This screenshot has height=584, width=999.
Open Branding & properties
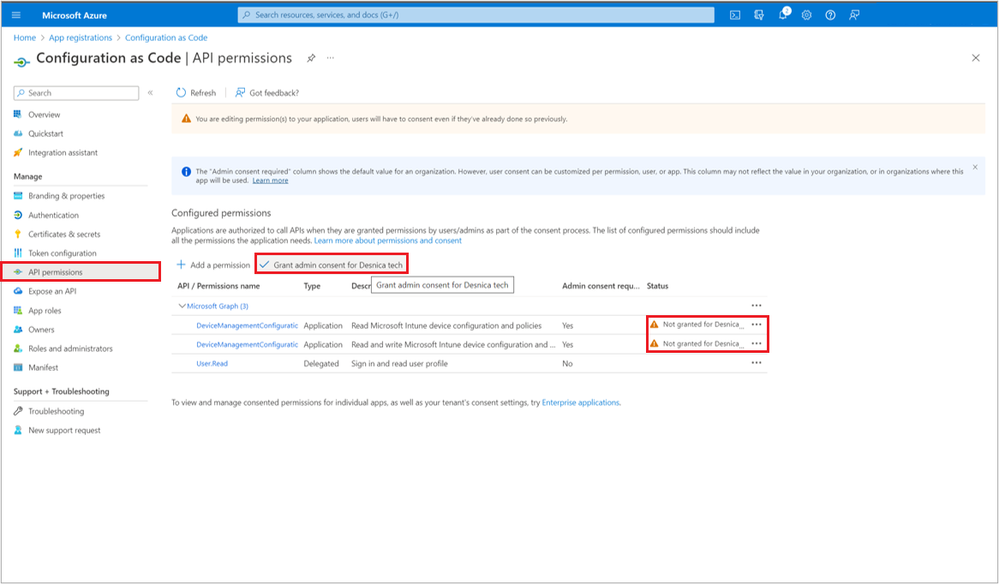(66, 196)
